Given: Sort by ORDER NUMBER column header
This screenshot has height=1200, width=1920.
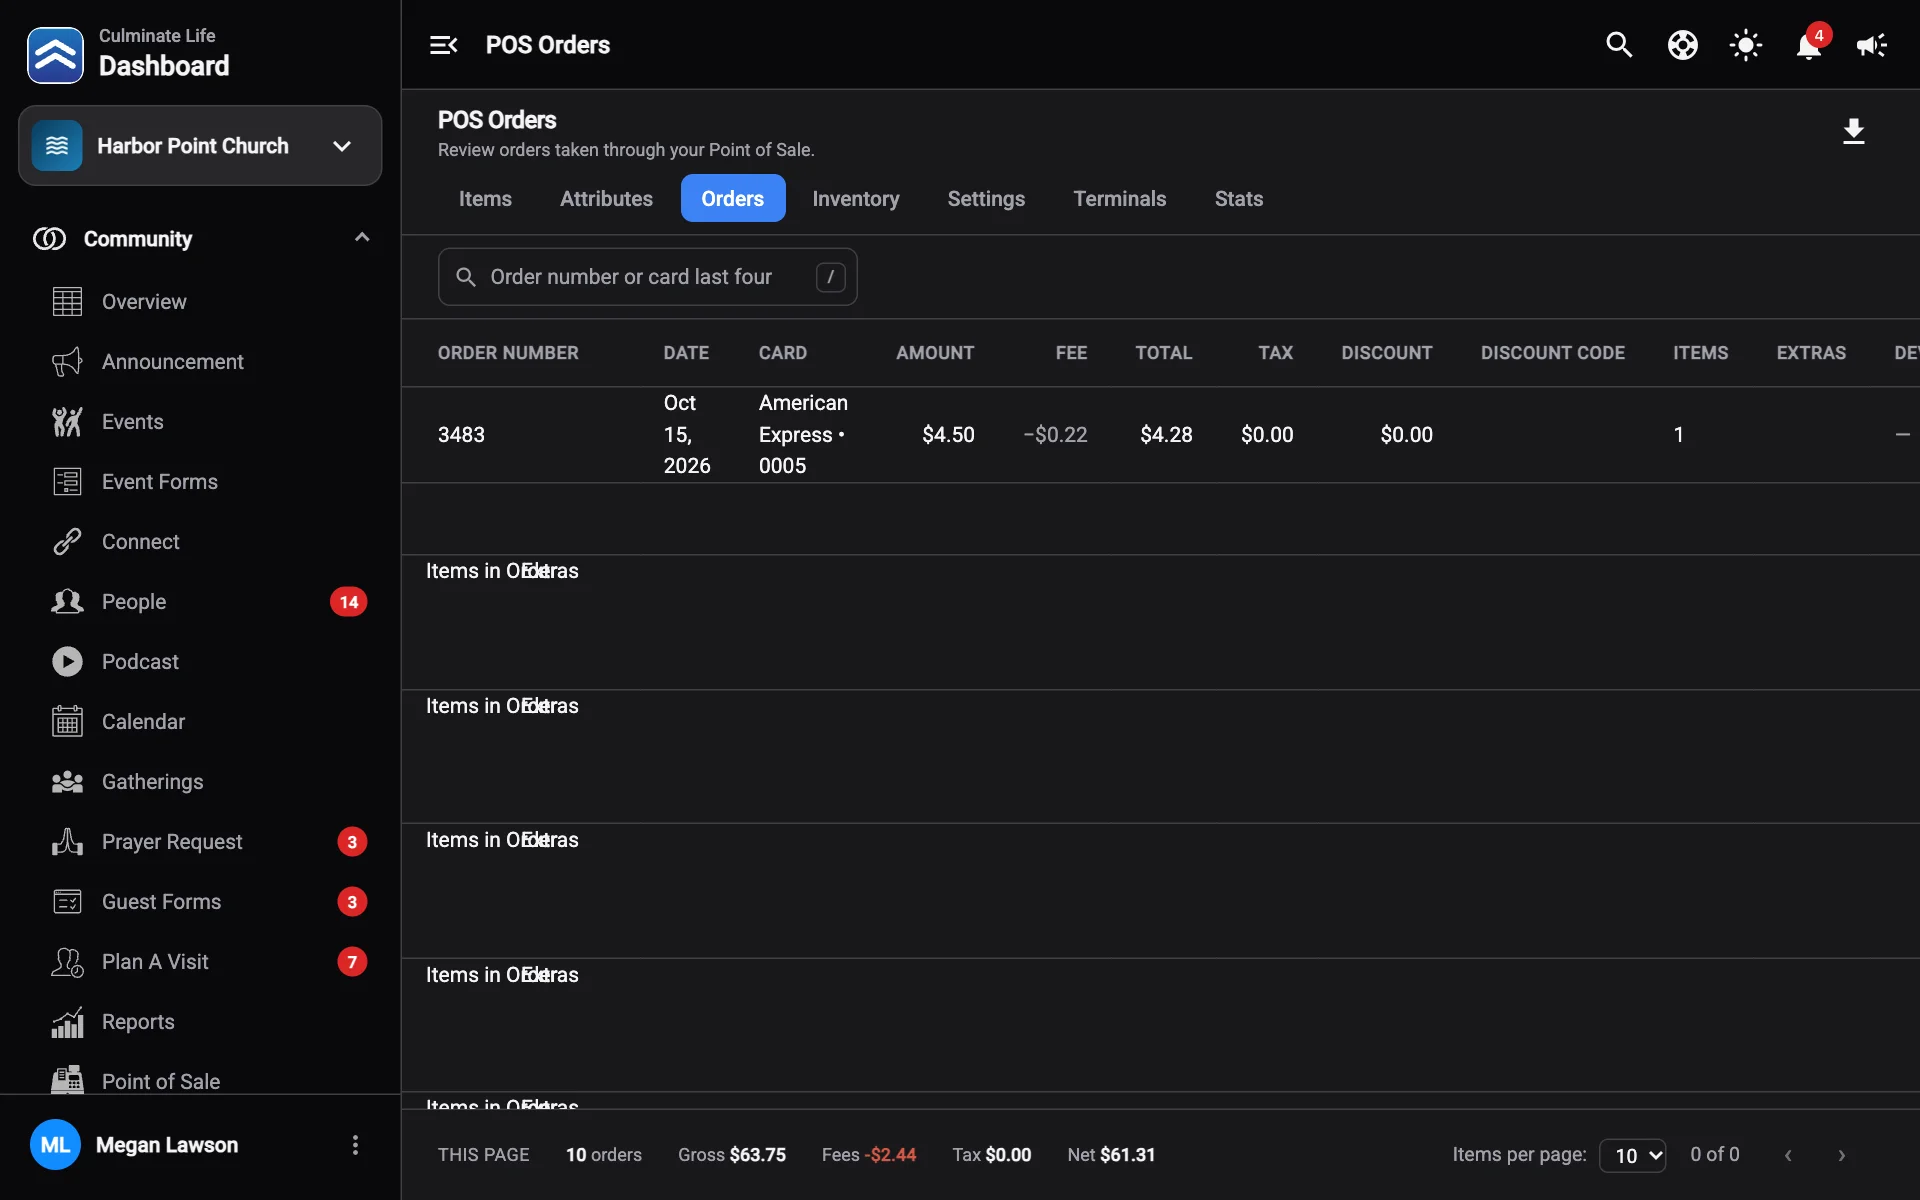Looking at the screenshot, I should click(x=508, y=353).
